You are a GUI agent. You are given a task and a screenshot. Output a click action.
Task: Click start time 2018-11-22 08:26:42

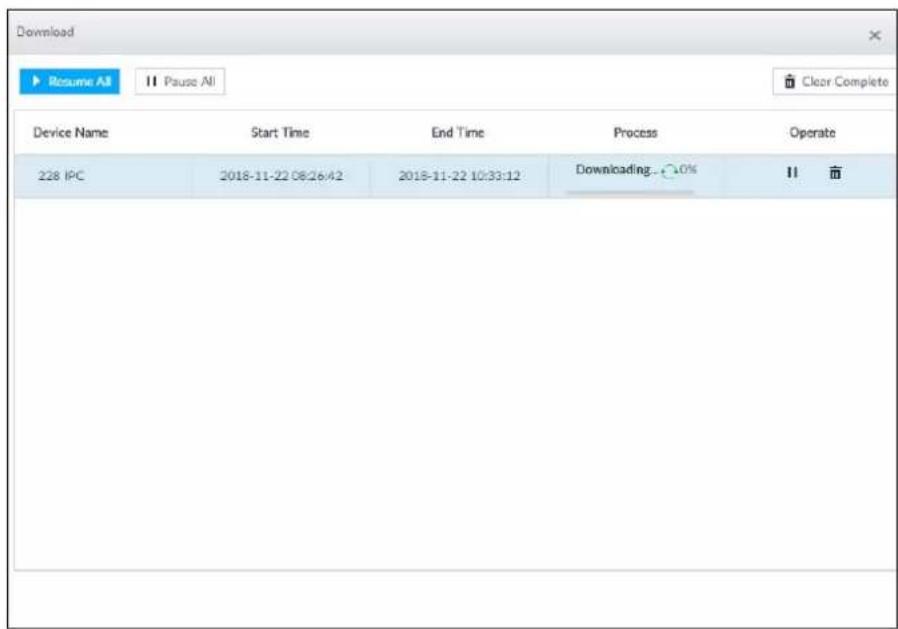click(281, 176)
